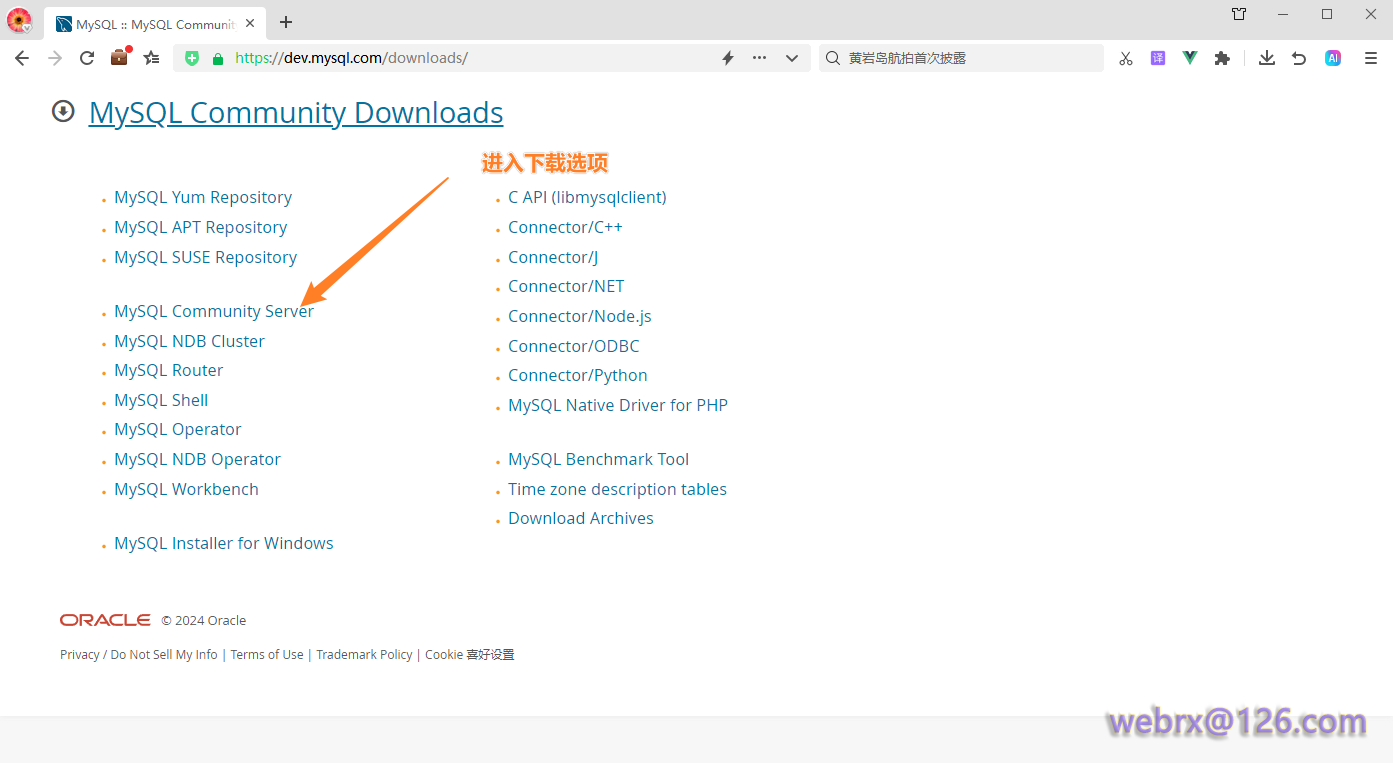
Task: Open MySQL Installer for Windows link
Action: pyautogui.click(x=224, y=544)
